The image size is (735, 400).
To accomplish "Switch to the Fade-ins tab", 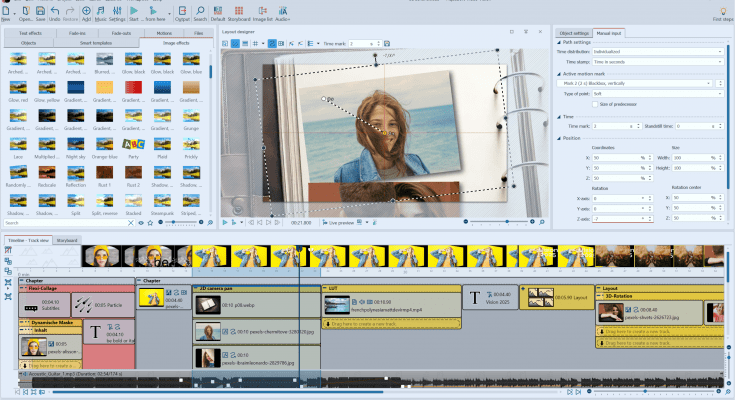I will 77,33.
